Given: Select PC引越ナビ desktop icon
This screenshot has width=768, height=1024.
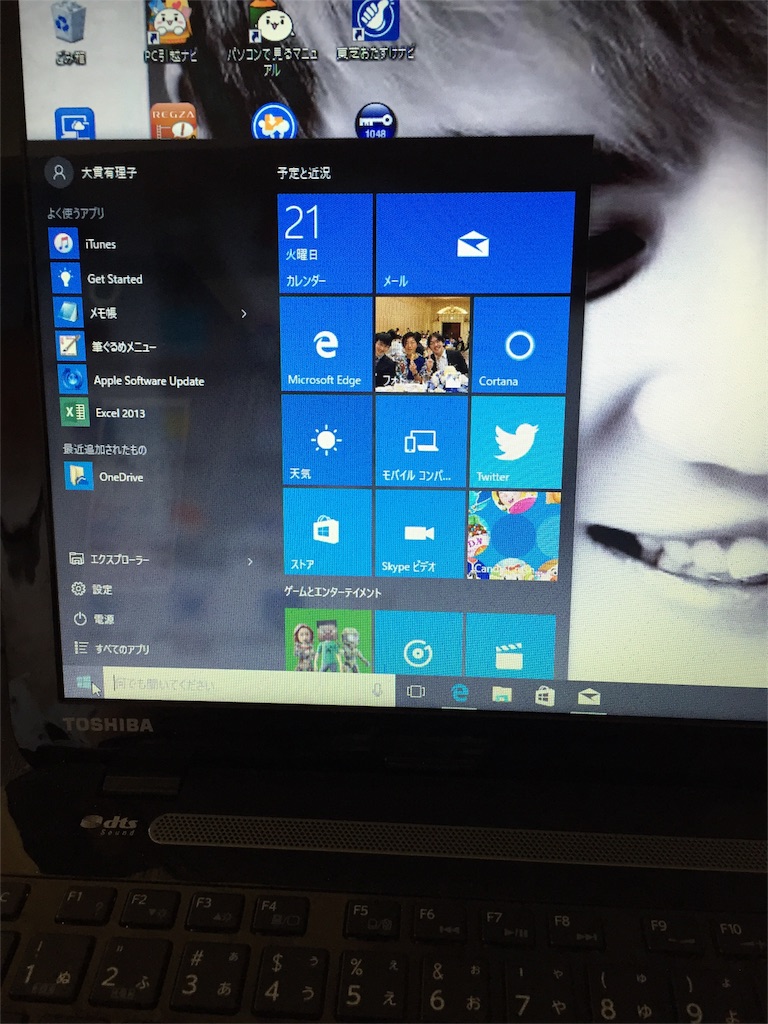Looking at the screenshot, I should (x=170, y=31).
